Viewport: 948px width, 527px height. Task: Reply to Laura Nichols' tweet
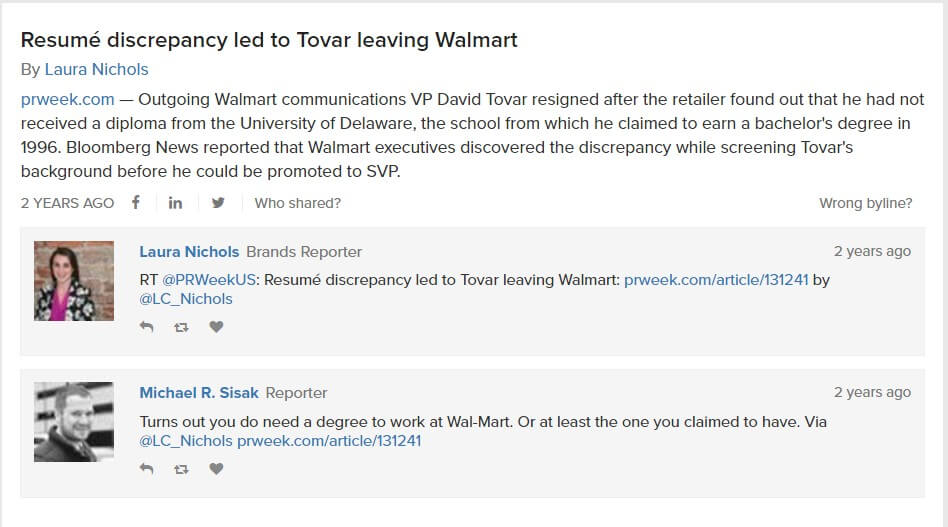pyautogui.click(x=147, y=327)
